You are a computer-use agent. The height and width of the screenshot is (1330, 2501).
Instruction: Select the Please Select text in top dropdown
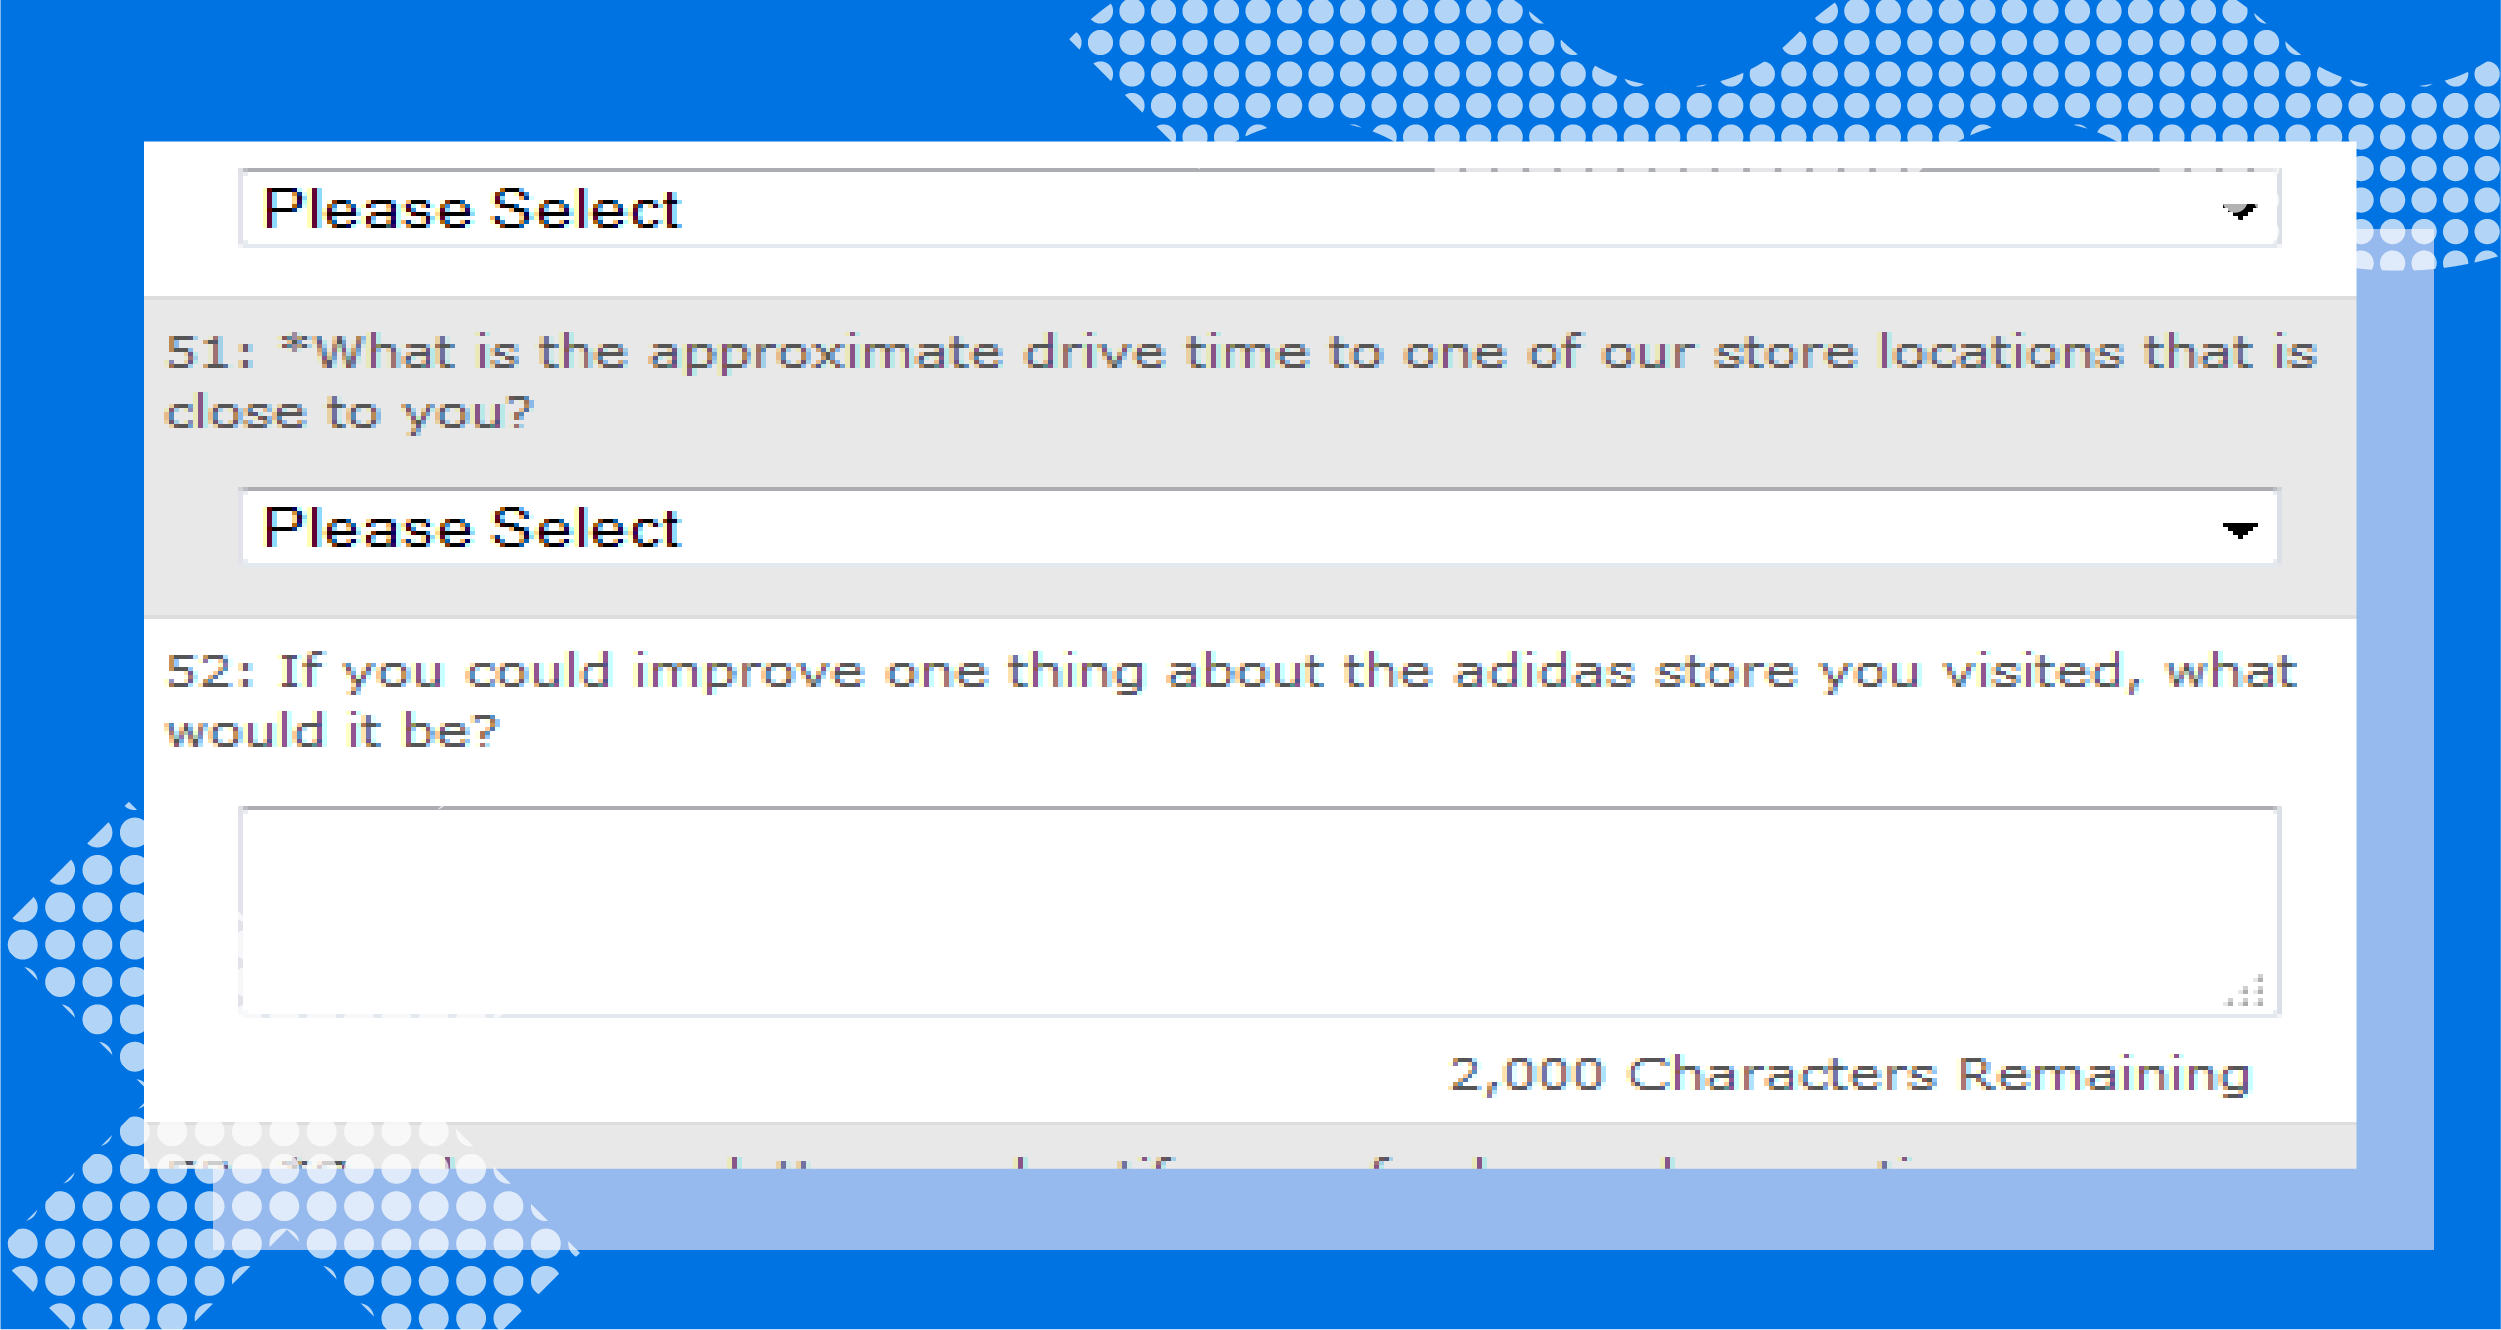[472, 209]
